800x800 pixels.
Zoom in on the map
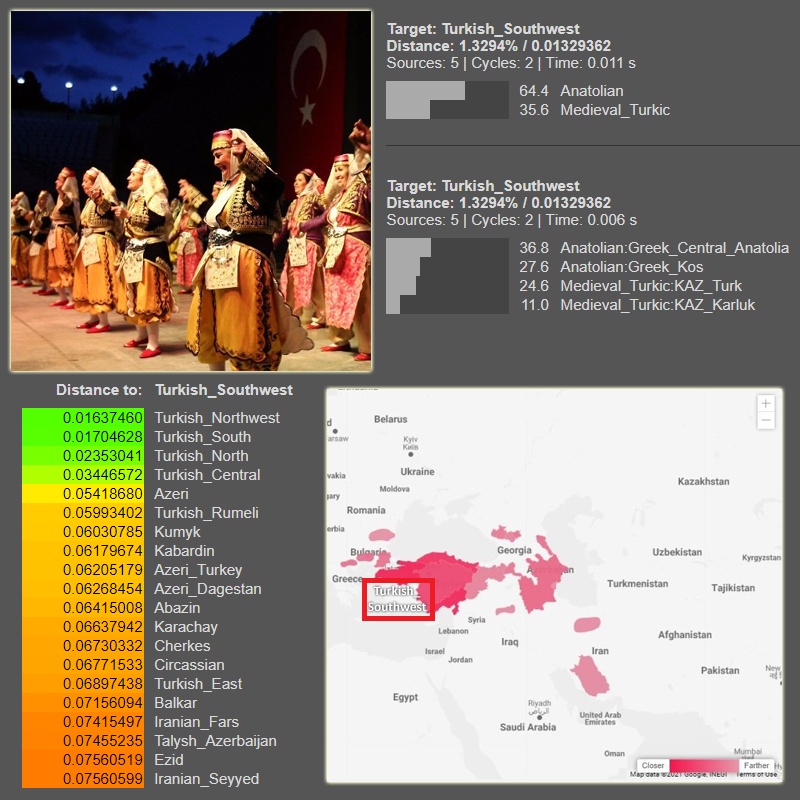tap(766, 403)
